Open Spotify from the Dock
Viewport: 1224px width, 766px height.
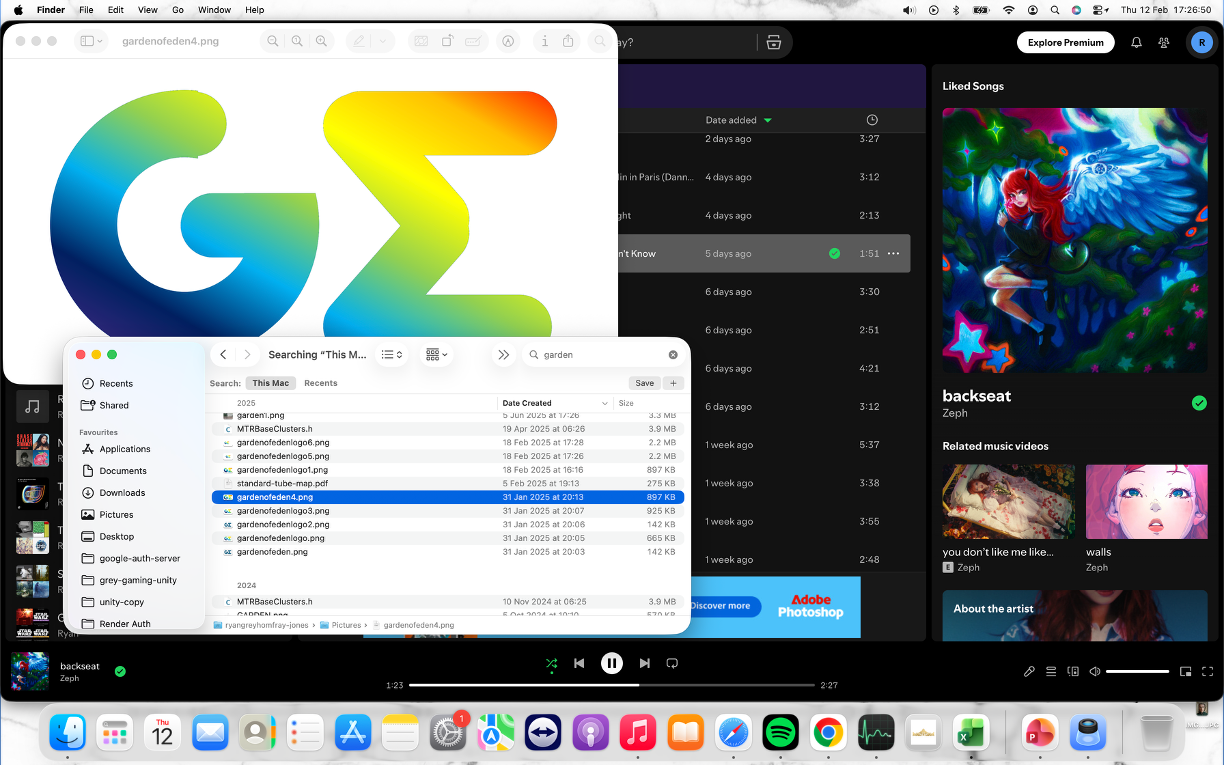pyautogui.click(x=781, y=733)
